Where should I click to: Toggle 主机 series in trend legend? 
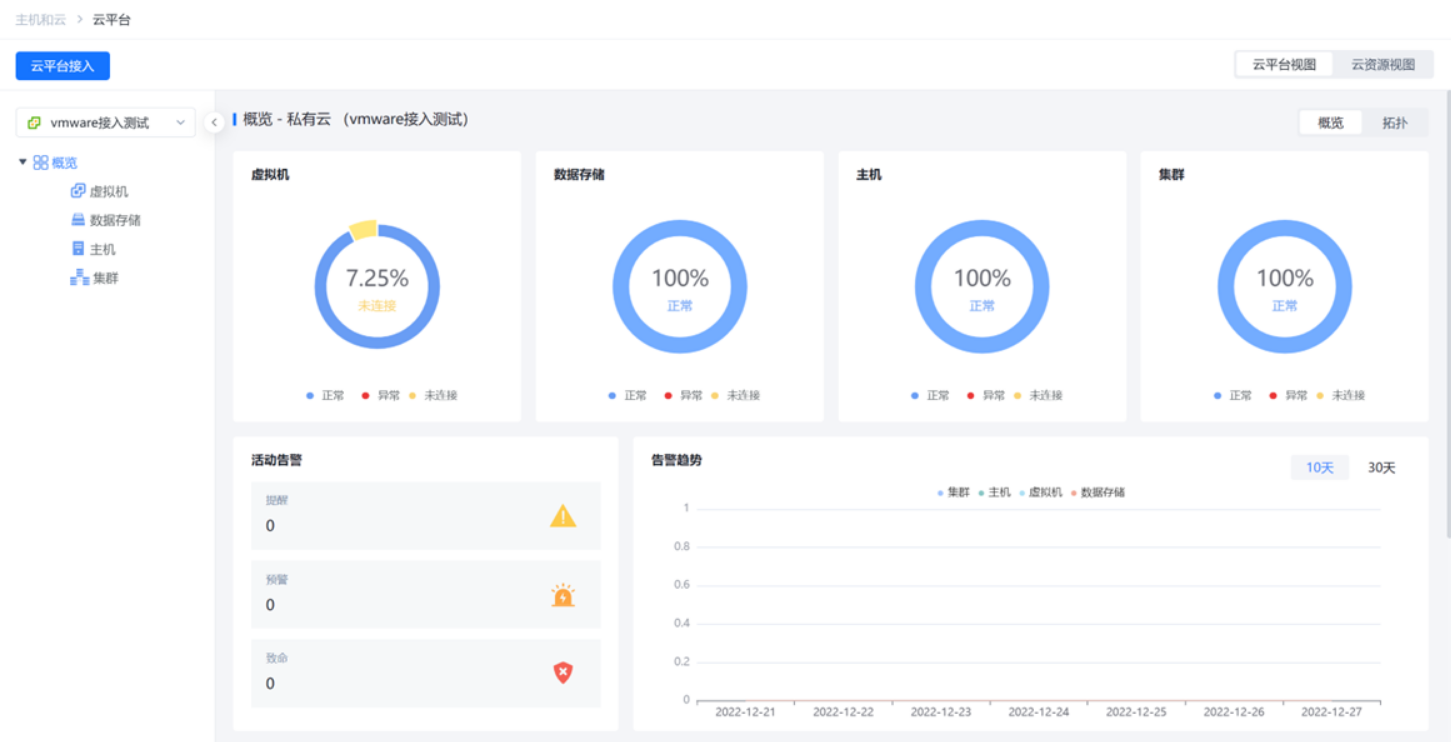(x=995, y=493)
